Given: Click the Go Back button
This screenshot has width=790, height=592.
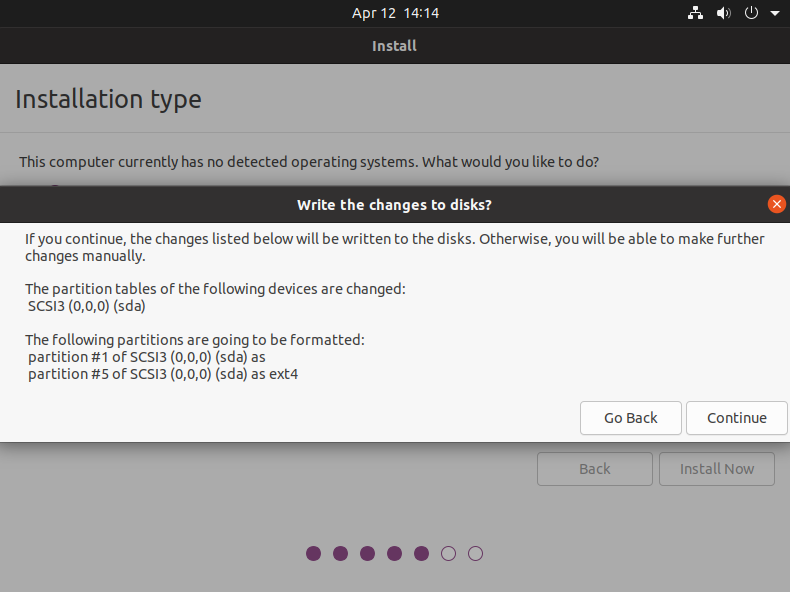Looking at the screenshot, I should point(631,418).
